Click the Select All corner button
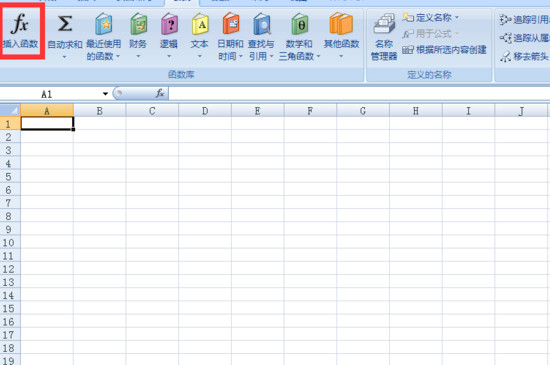Image resolution: width=550 pixels, height=365 pixels. [x=10, y=110]
